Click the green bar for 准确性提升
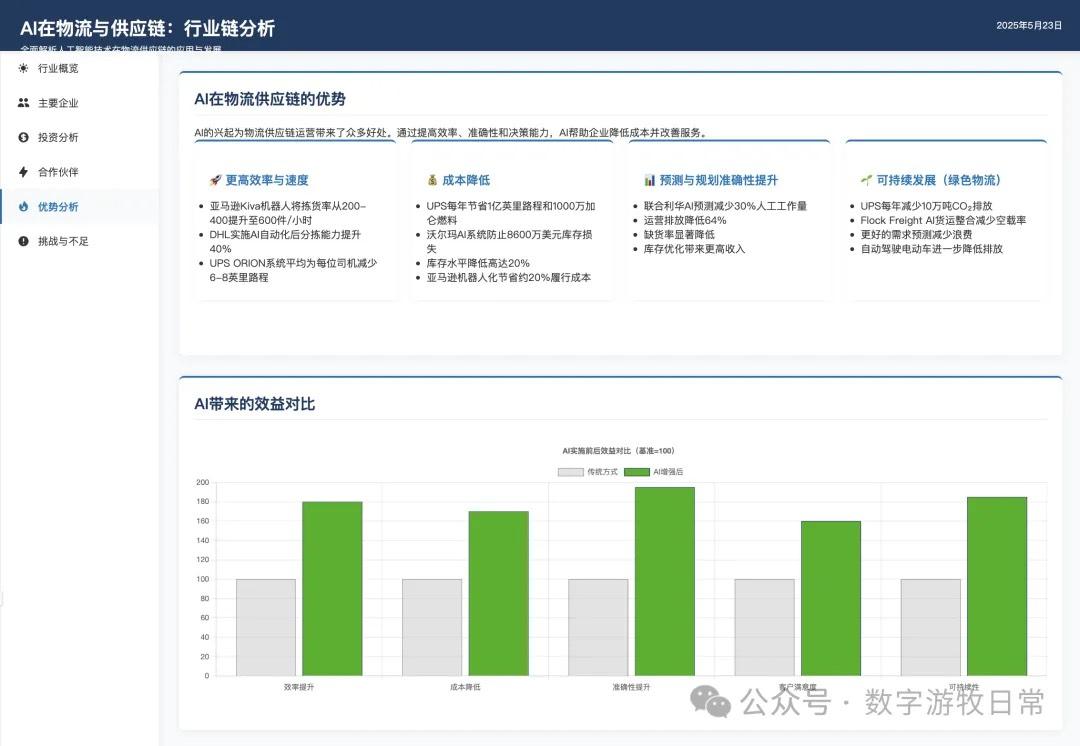The height and width of the screenshot is (746, 1080). pos(664,581)
